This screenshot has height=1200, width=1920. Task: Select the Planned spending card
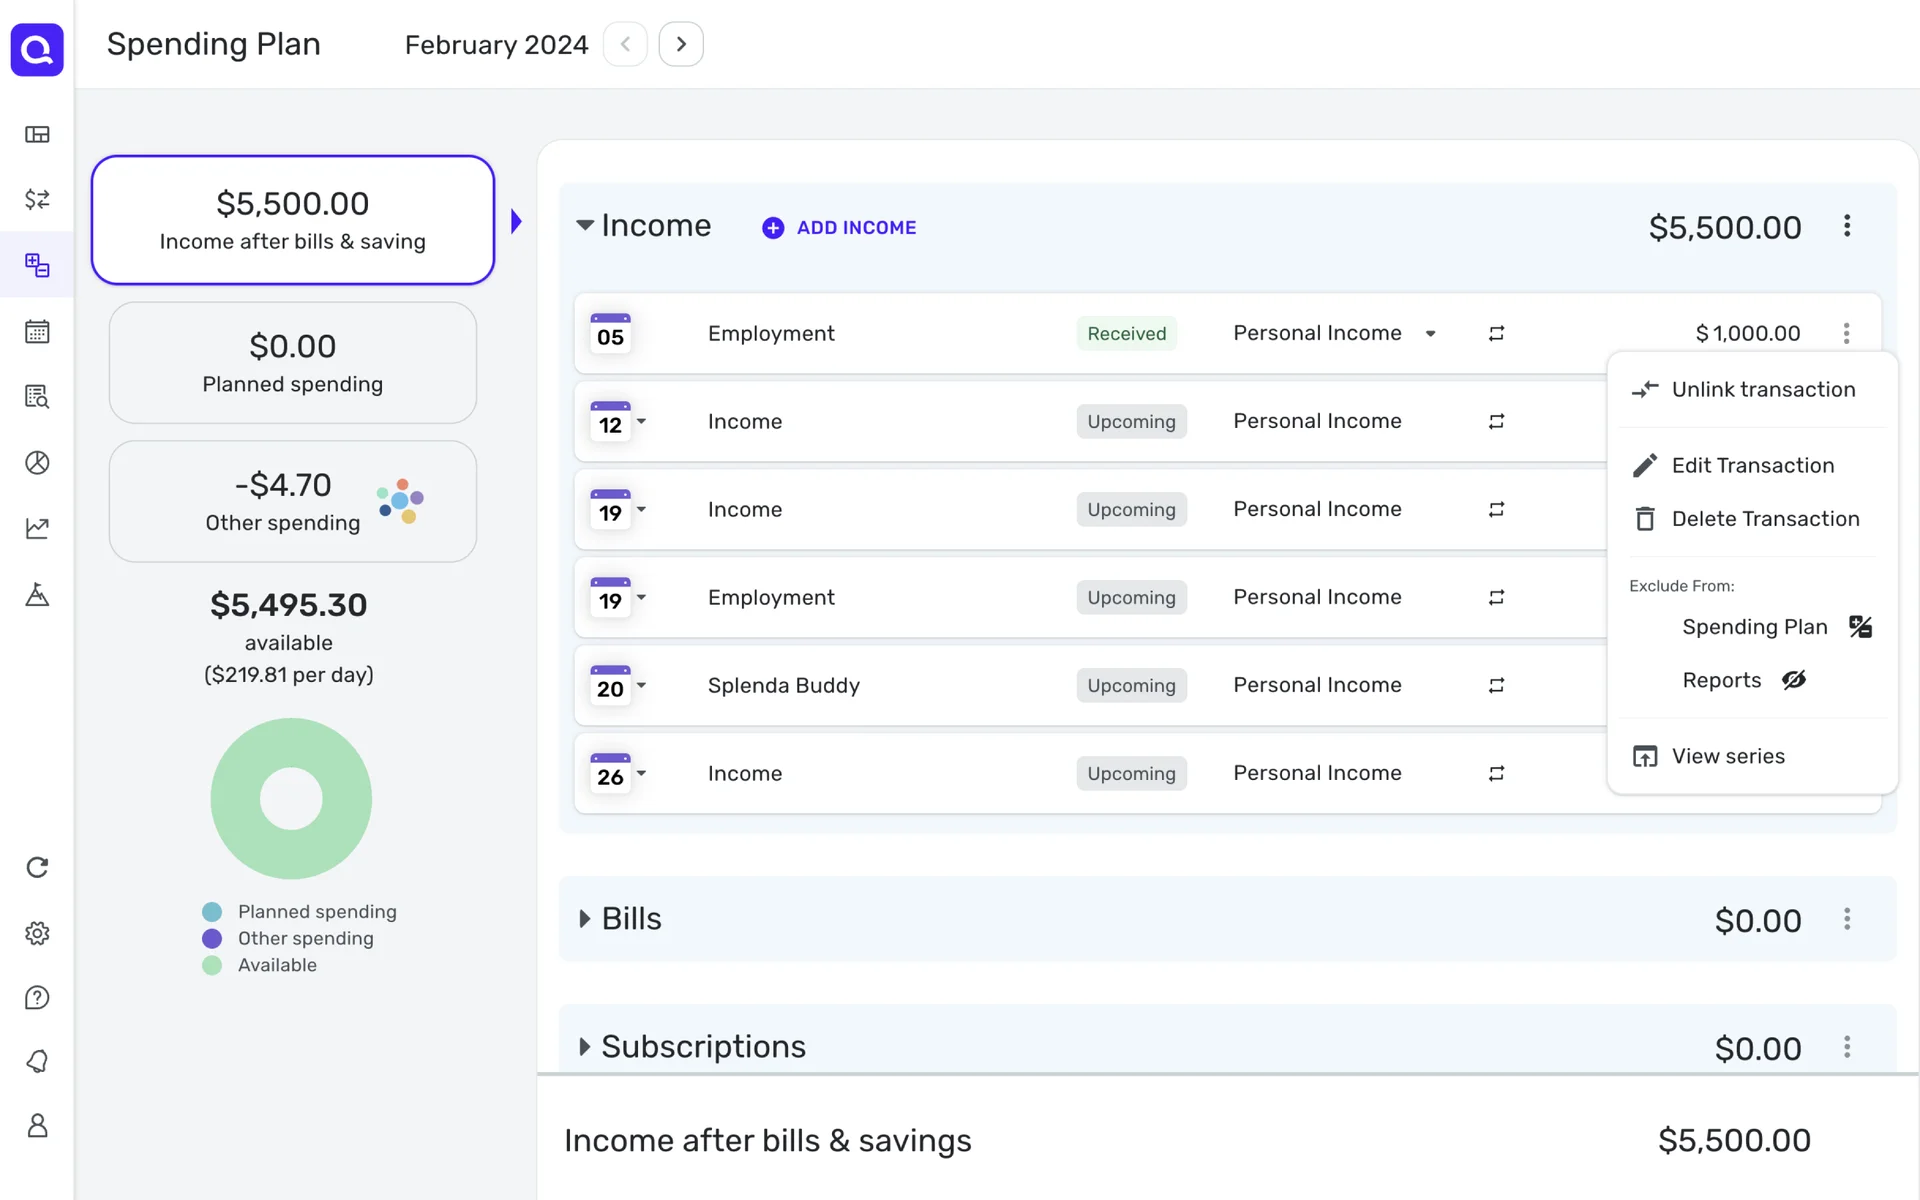(292, 363)
